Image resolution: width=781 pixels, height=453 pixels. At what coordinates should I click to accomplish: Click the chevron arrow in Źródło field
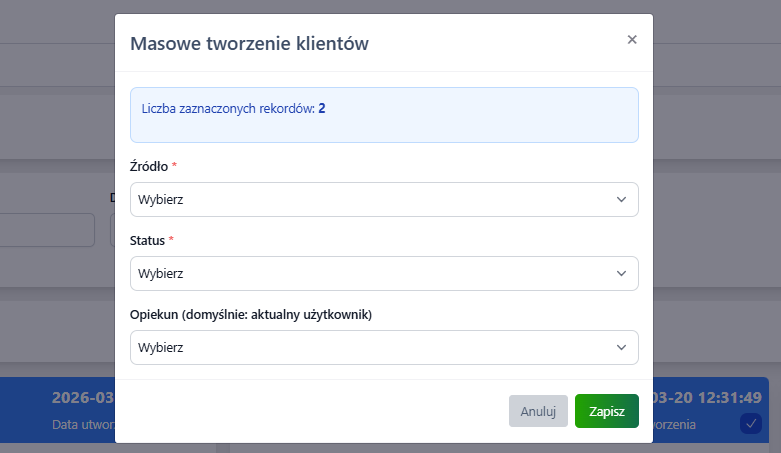621,200
